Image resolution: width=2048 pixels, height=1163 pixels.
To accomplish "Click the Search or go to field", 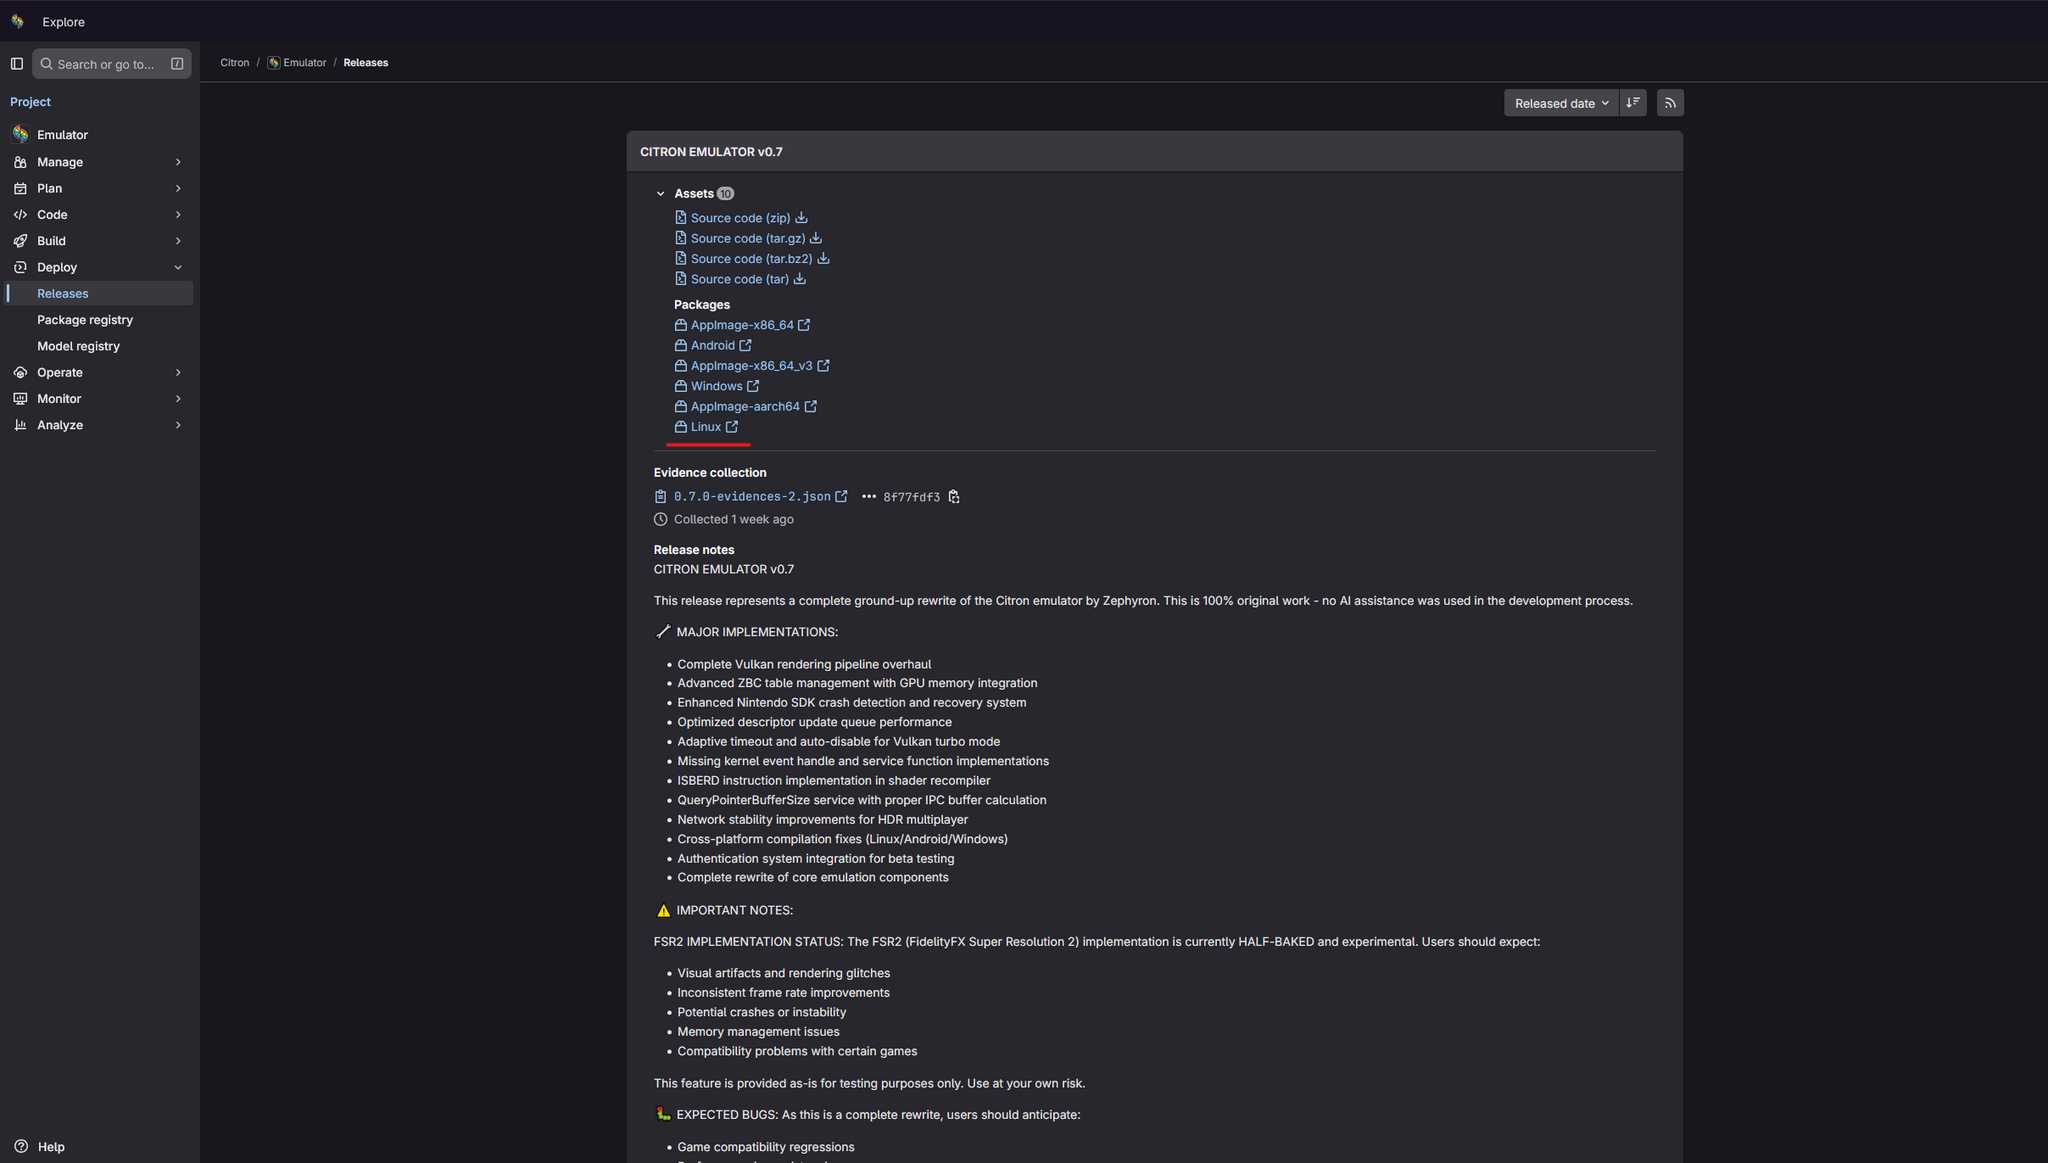I will pos(105,64).
